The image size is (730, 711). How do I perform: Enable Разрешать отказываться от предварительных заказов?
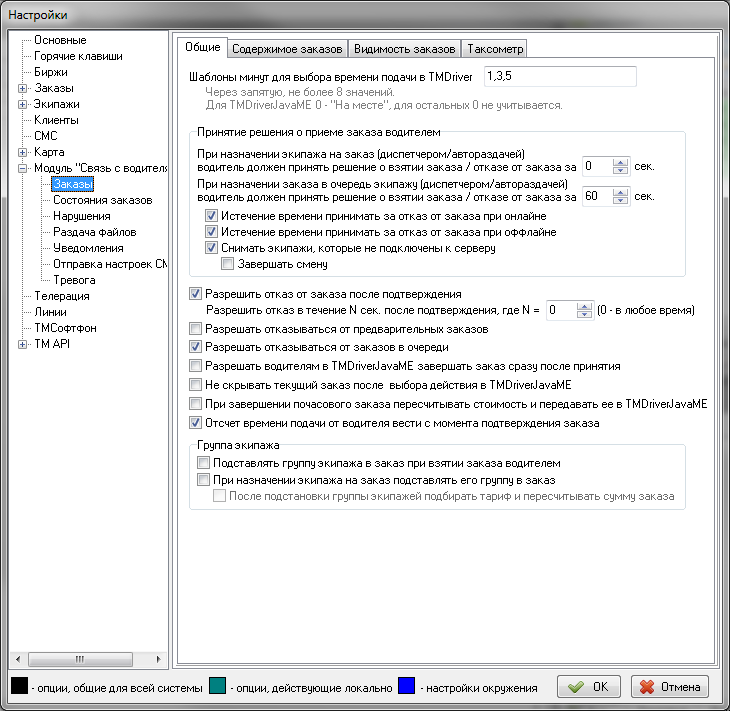click(x=195, y=329)
